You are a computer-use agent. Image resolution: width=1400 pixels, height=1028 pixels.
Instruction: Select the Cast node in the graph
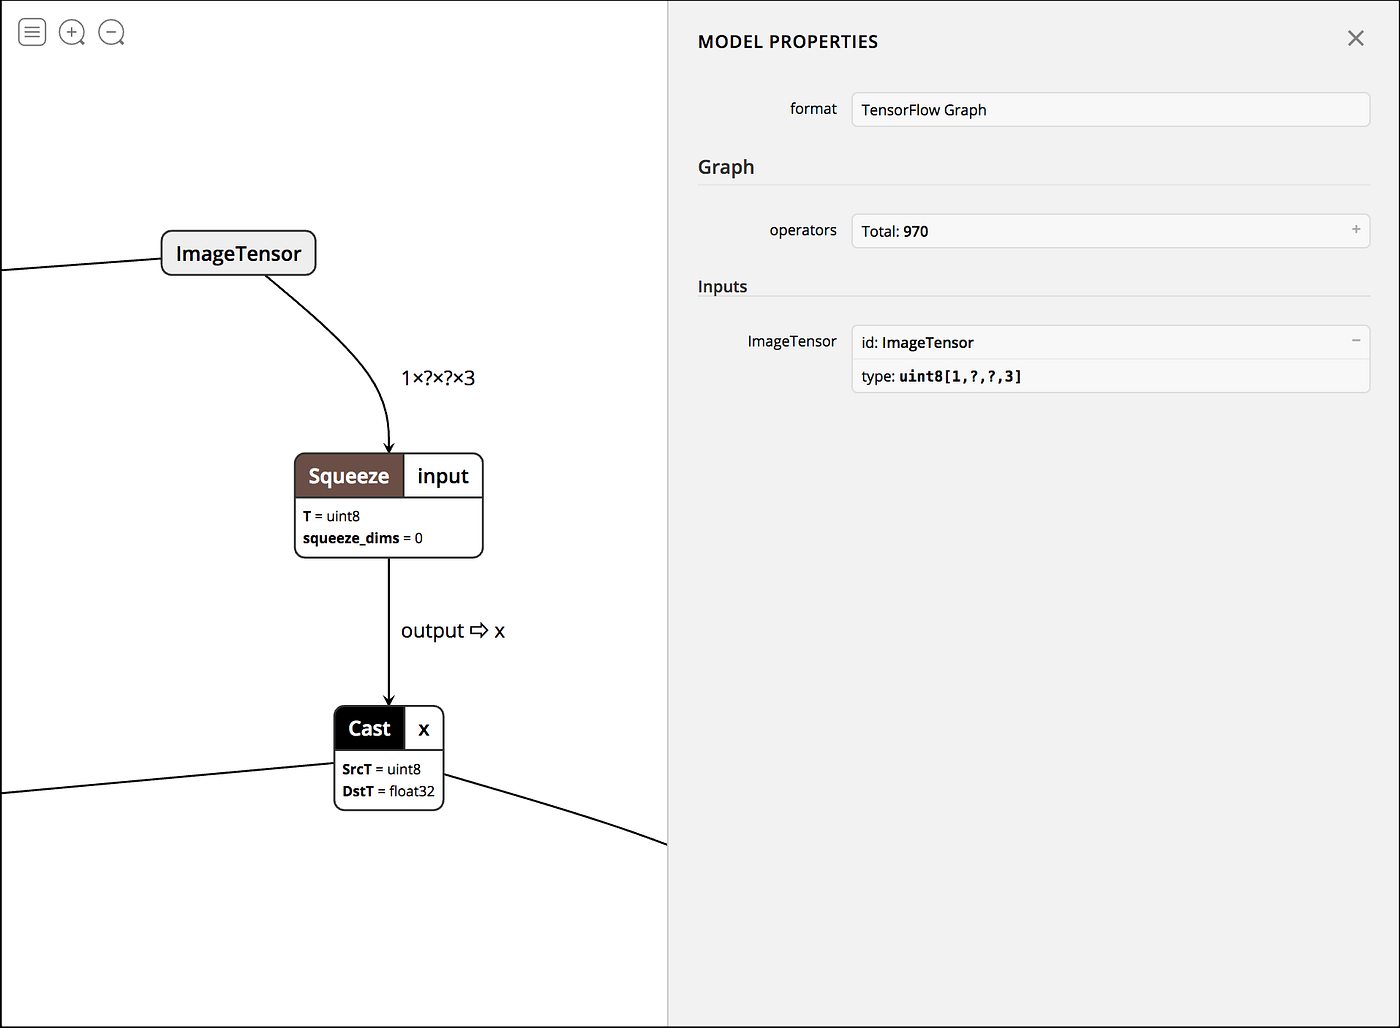pos(368,728)
